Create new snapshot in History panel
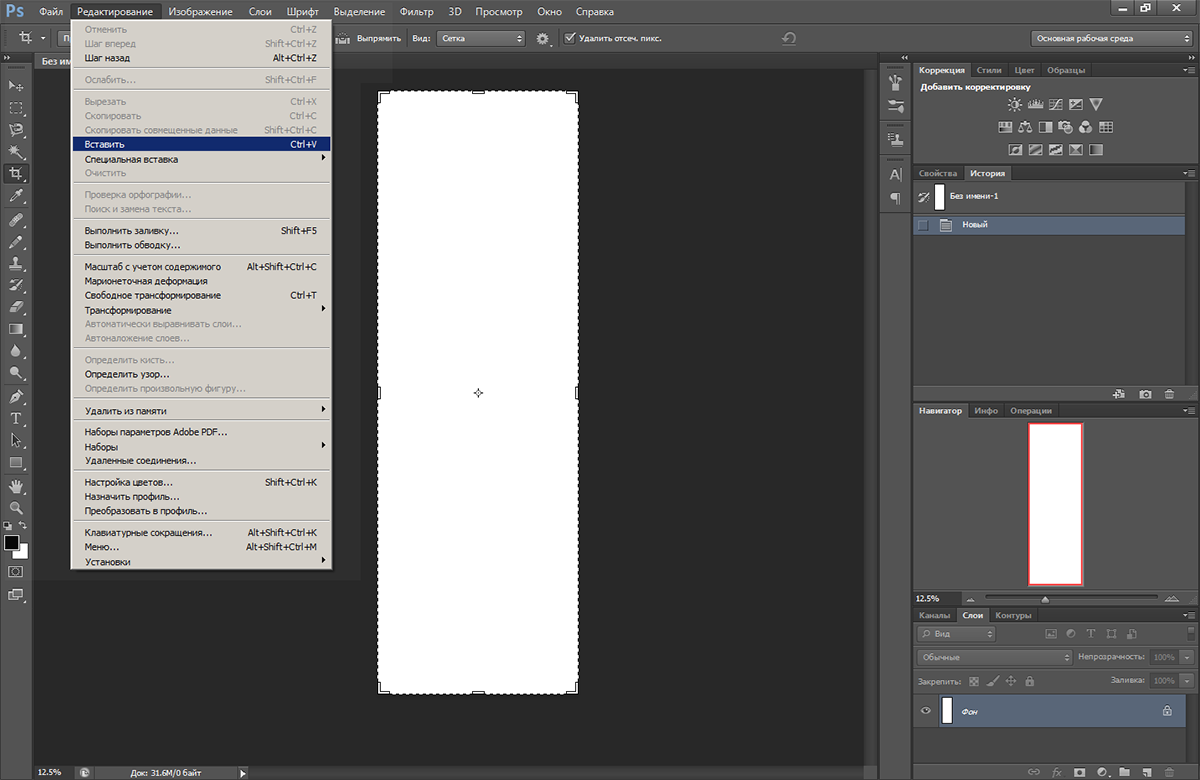 (1145, 395)
